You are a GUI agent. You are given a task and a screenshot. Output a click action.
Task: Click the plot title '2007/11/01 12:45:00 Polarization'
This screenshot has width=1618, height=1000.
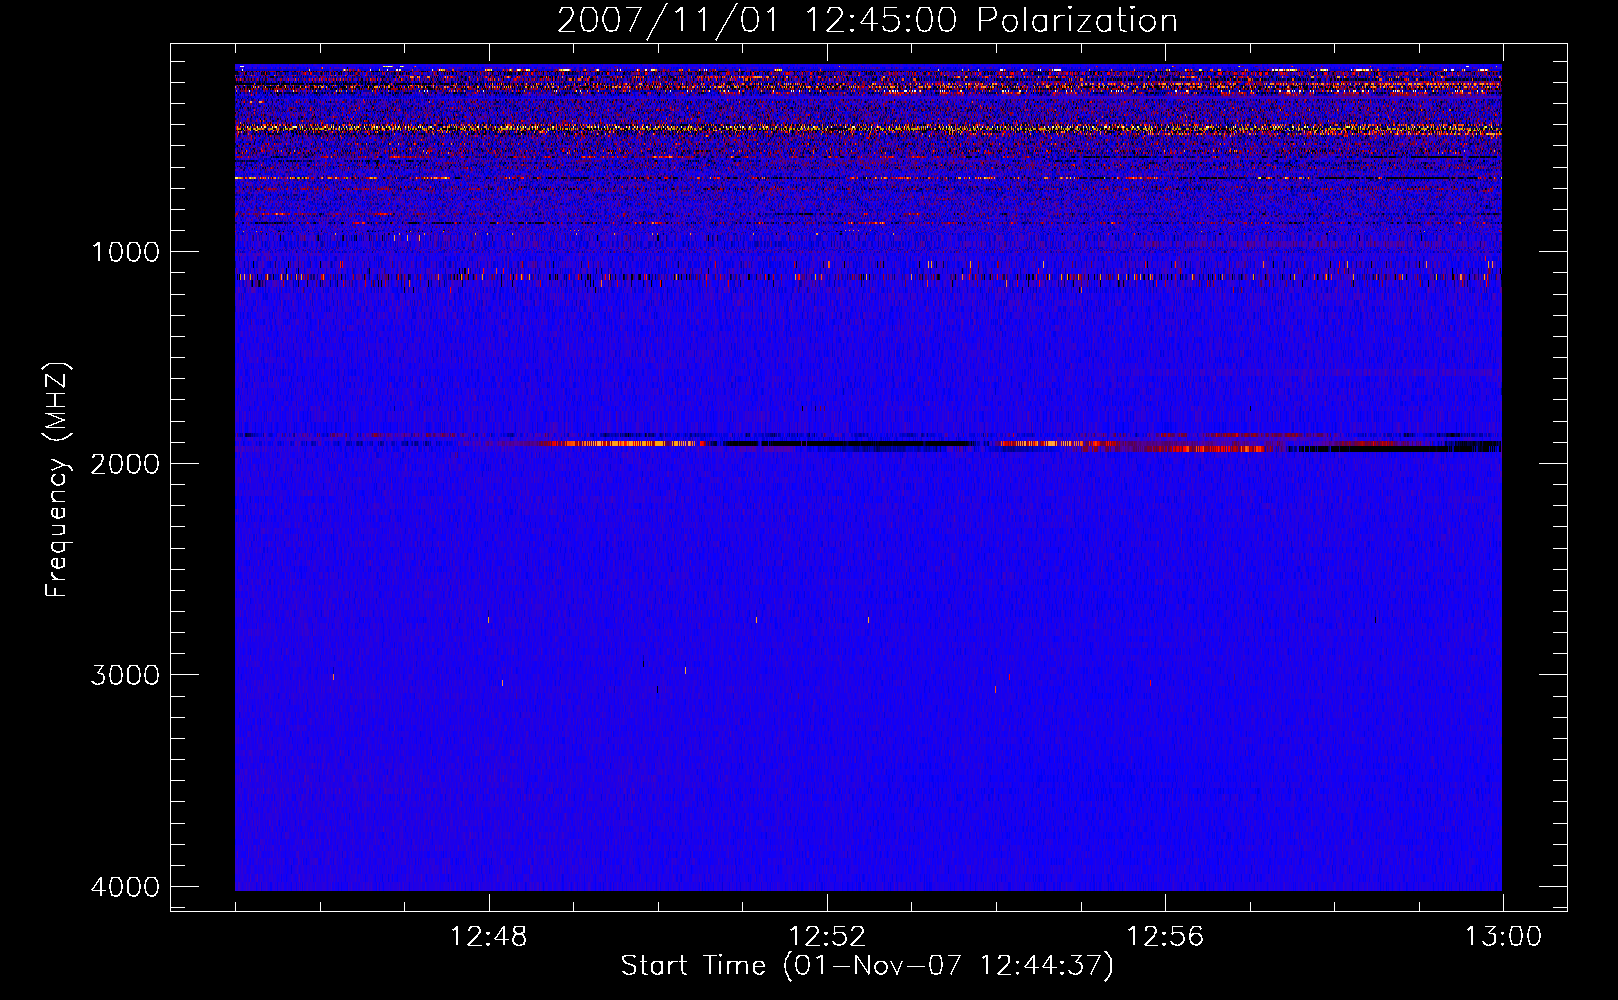867,20
